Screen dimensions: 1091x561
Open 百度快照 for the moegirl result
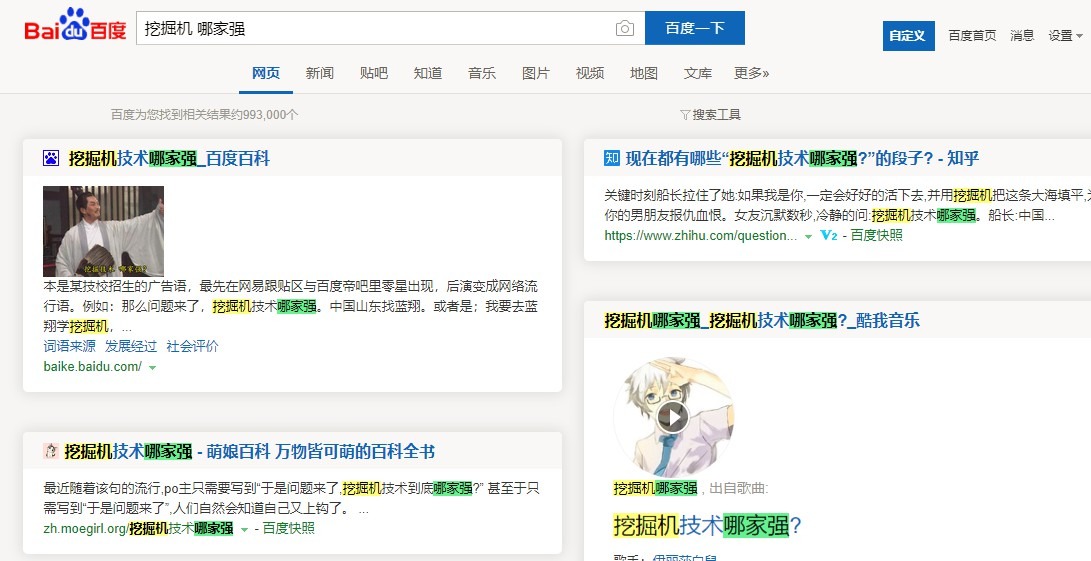[289, 528]
